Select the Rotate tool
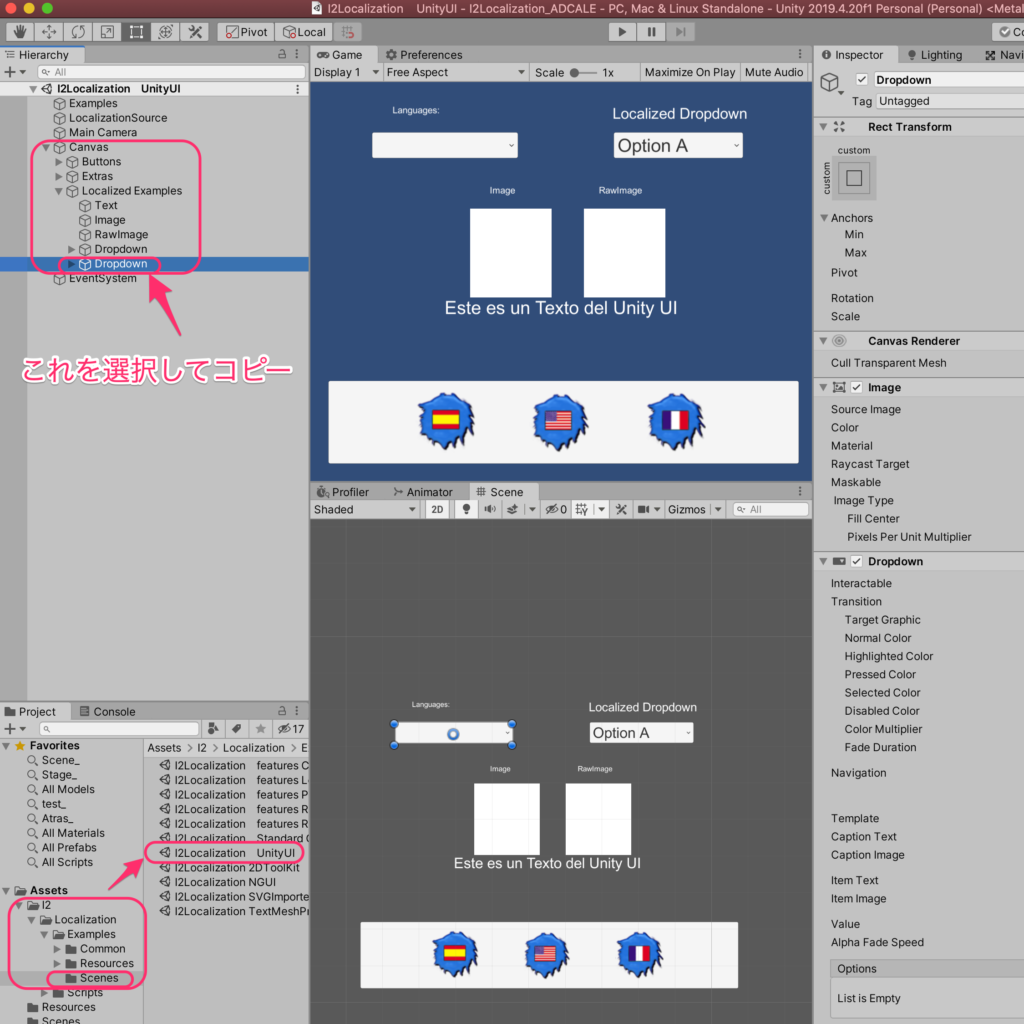Viewport: 1024px width, 1024px height. pos(78,32)
